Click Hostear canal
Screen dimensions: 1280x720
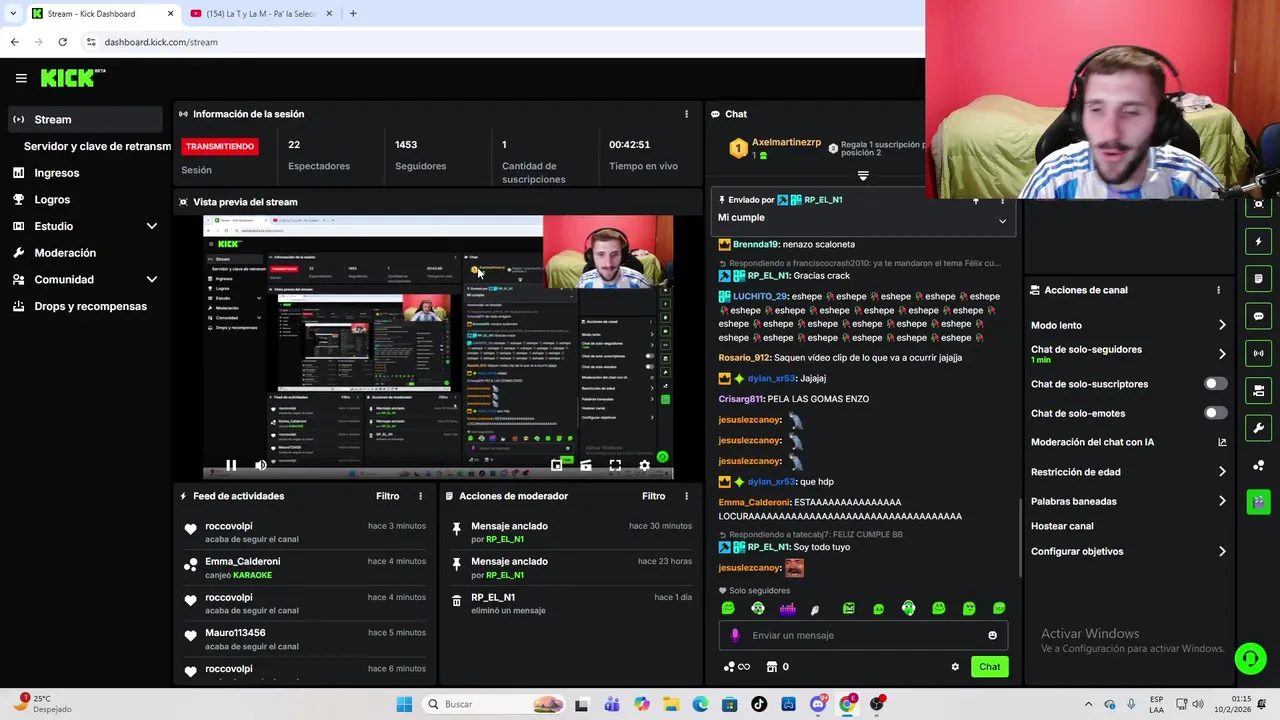point(1062,526)
